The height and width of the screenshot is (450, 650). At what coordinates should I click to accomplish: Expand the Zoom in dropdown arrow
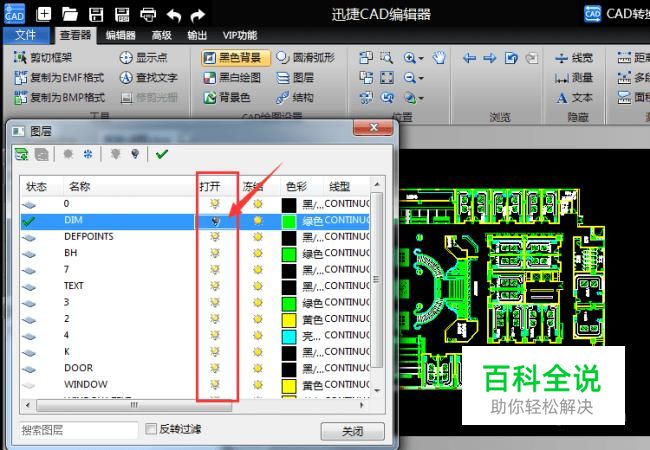(x=421, y=58)
